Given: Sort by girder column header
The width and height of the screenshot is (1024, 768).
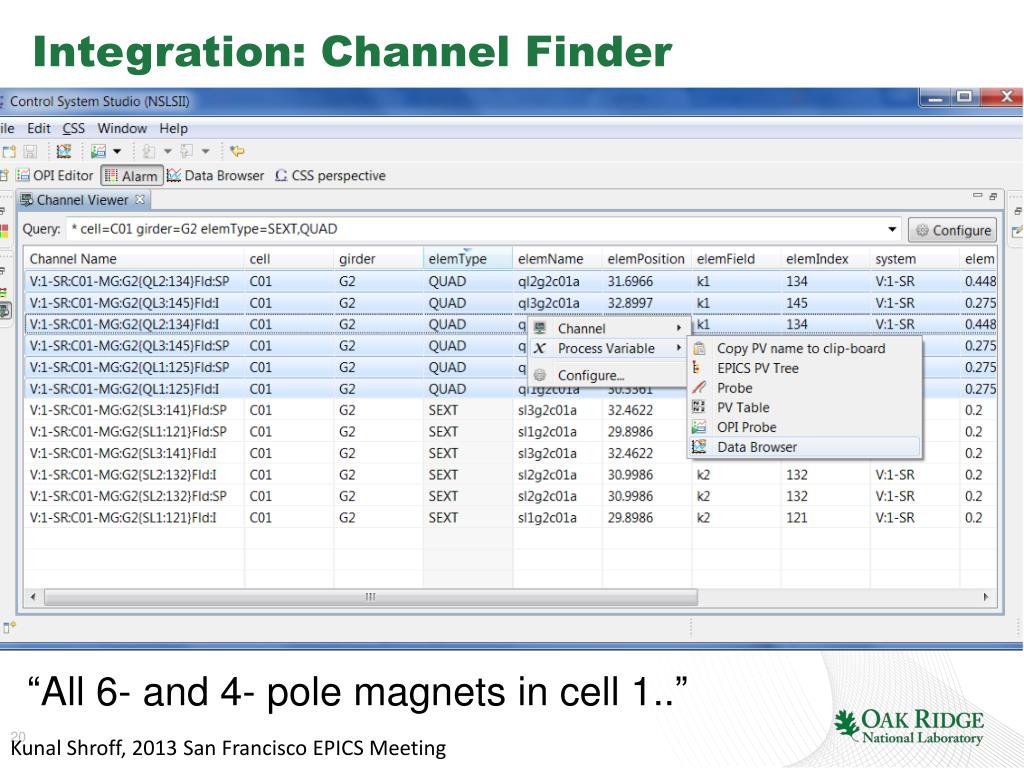Looking at the screenshot, I should coord(379,259).
